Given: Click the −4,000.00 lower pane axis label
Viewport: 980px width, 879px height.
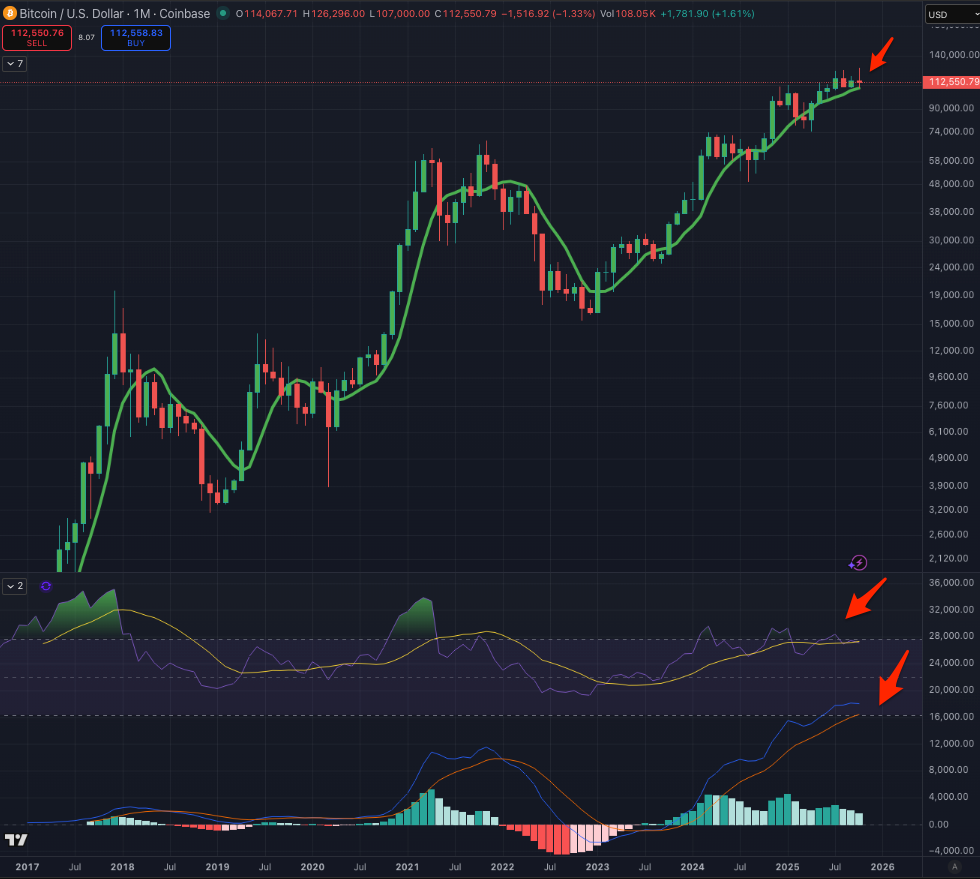Looking at the screenshot, I should [951, 850].
